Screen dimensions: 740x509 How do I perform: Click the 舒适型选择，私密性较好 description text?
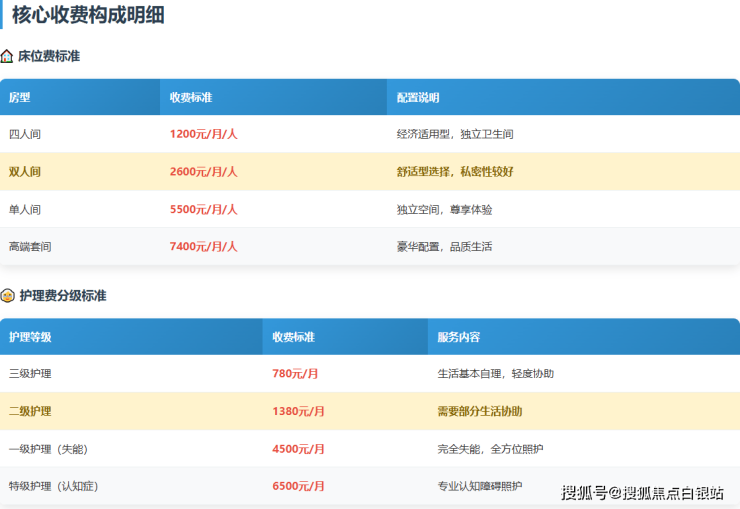[x=455, y=172]
